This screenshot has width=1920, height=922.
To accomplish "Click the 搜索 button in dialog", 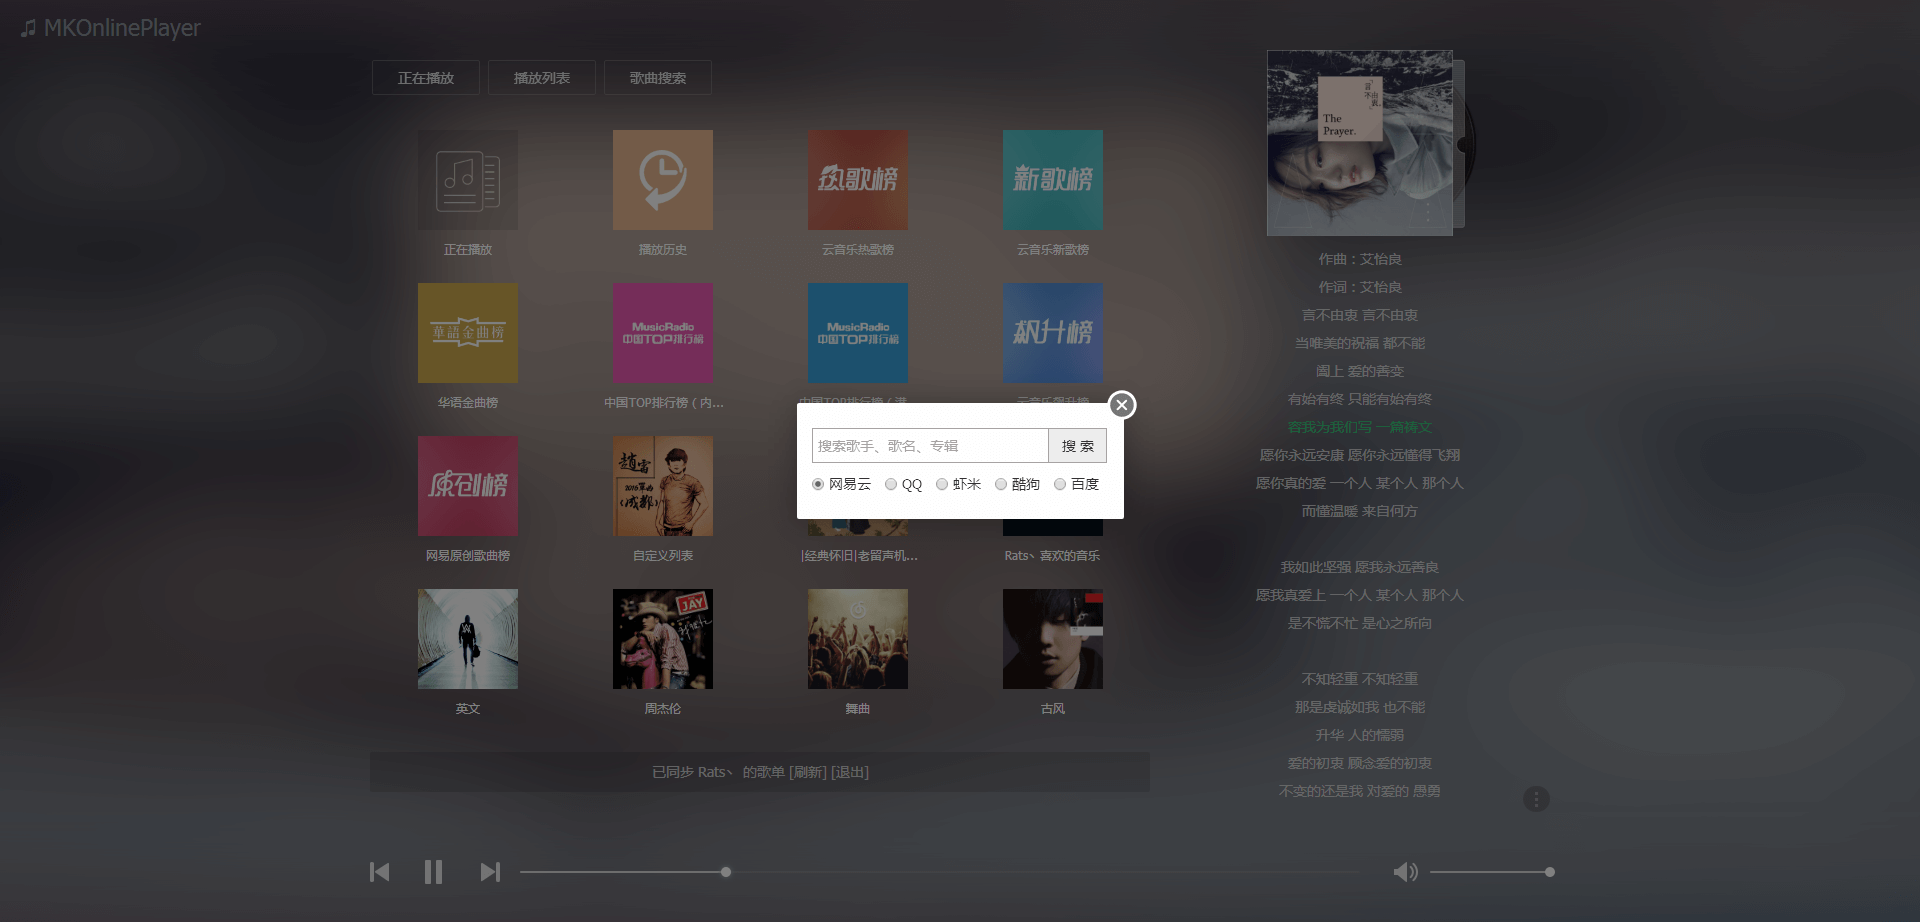I will click(x=1077, y=446).
